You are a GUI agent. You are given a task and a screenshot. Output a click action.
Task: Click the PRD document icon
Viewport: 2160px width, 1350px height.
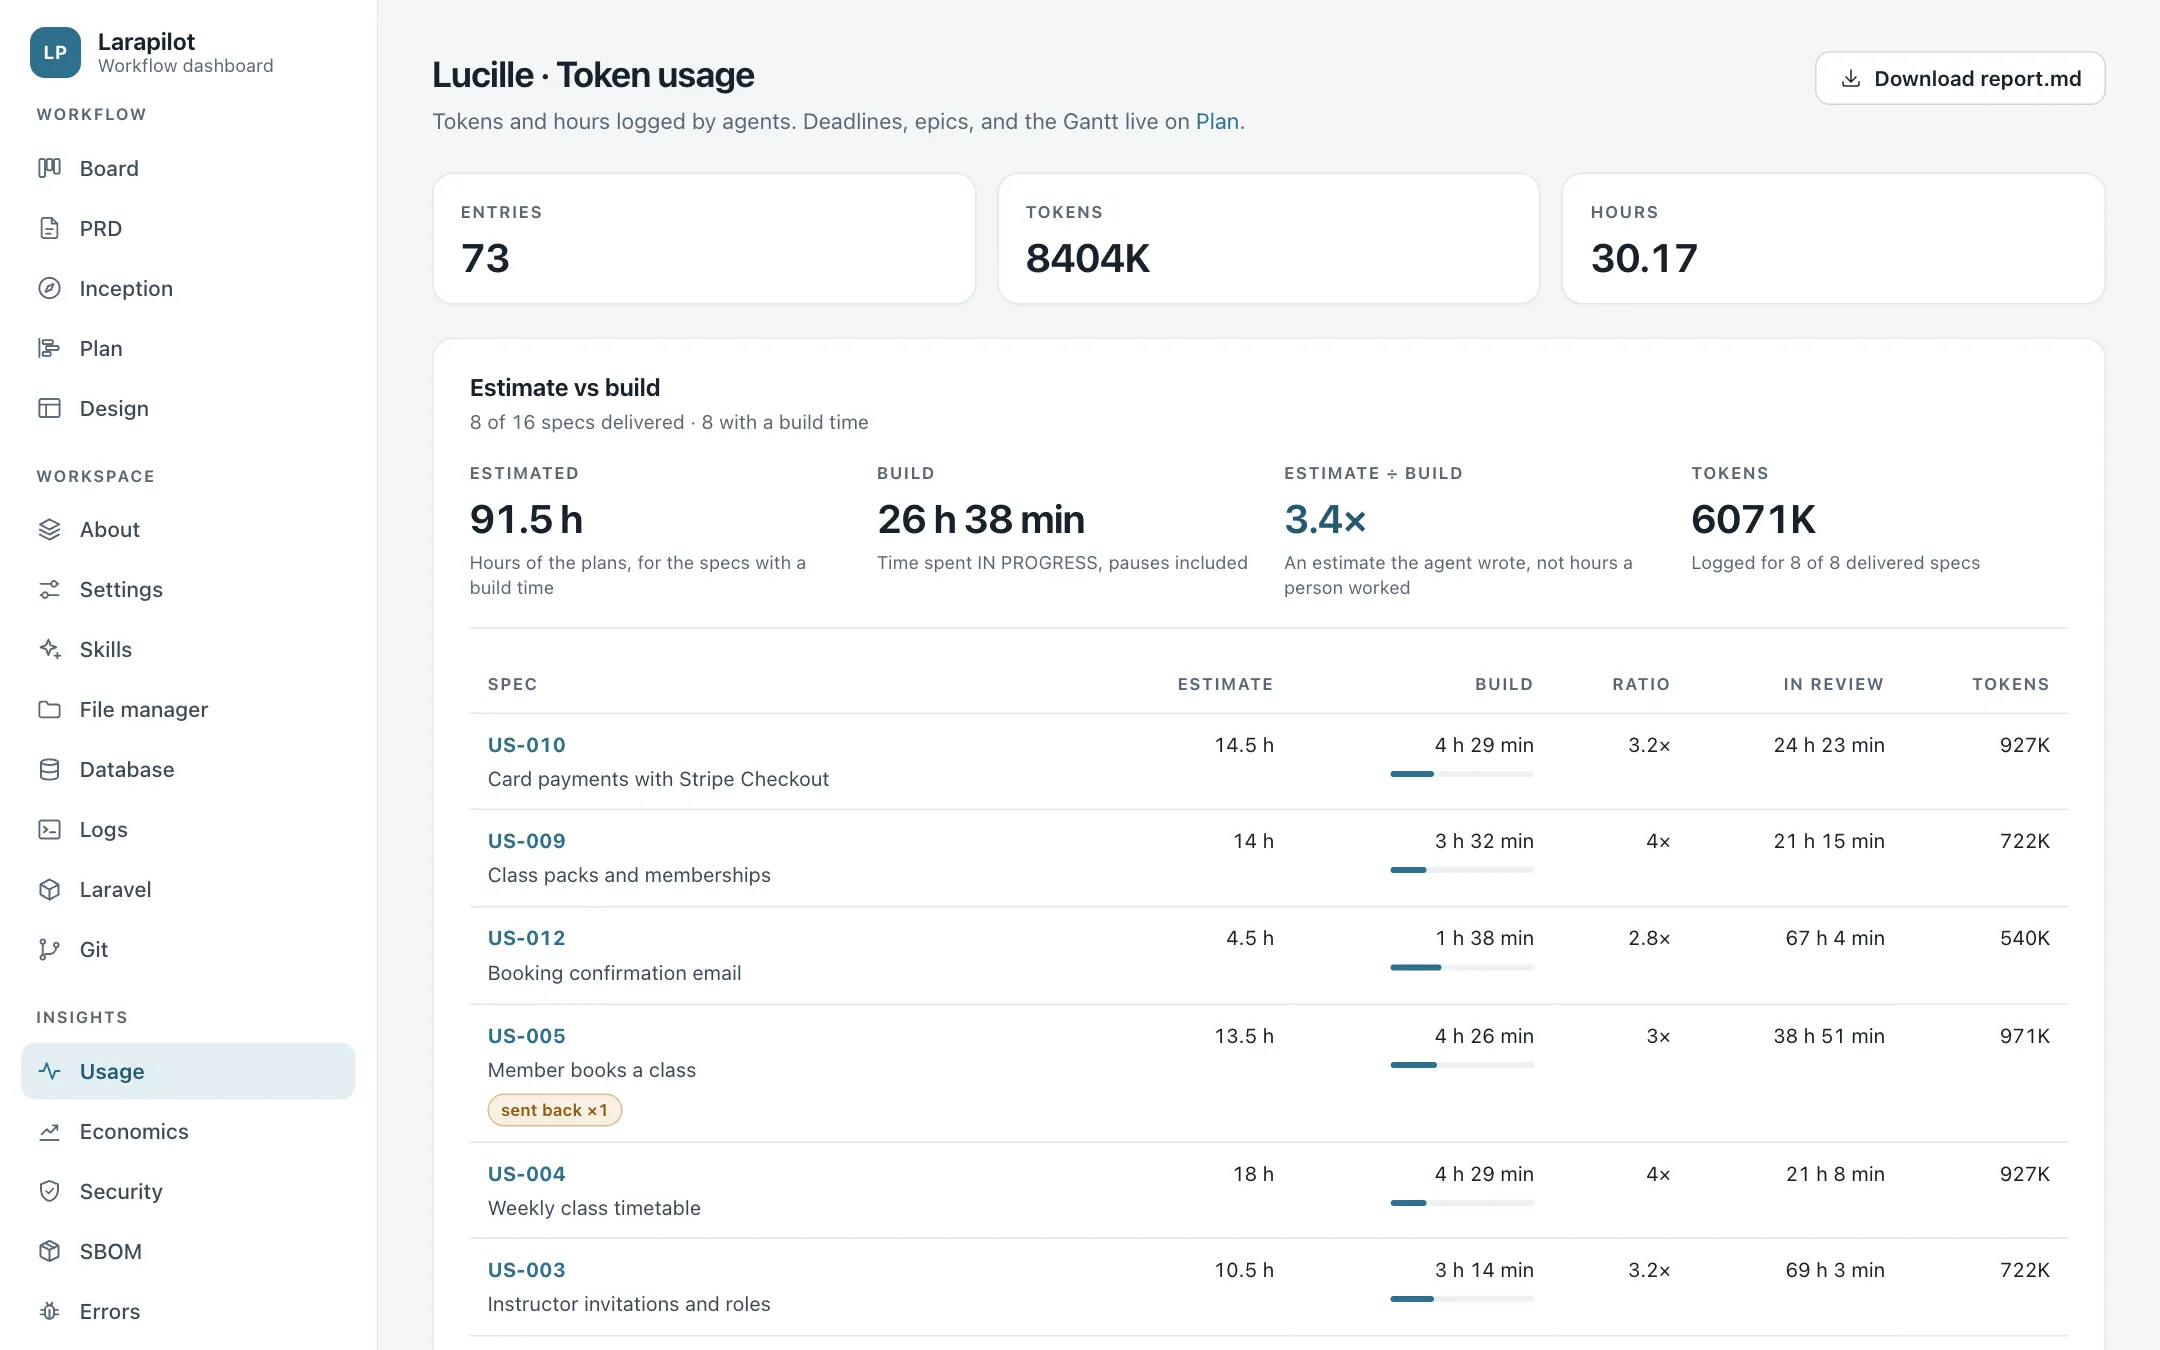pos(49,228)
